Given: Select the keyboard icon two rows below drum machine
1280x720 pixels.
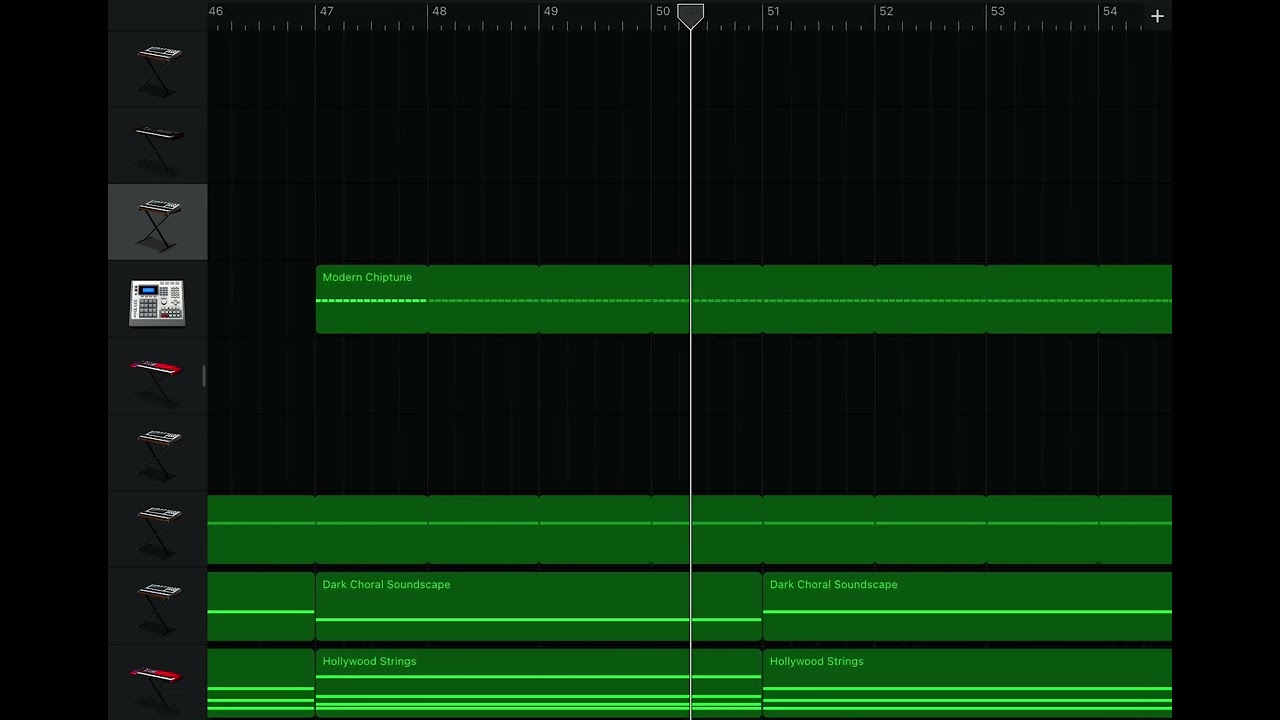Looking at the screenshot, I should 158,453.
